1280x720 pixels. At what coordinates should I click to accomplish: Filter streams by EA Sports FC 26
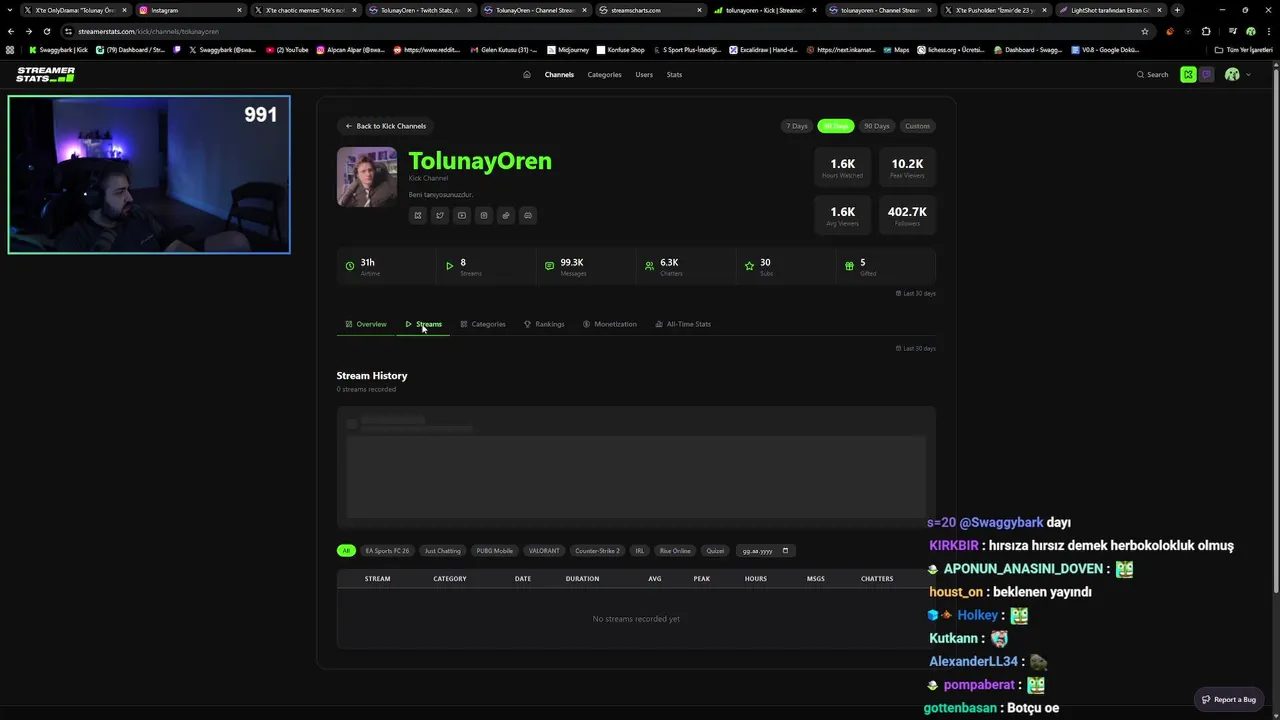387,551
